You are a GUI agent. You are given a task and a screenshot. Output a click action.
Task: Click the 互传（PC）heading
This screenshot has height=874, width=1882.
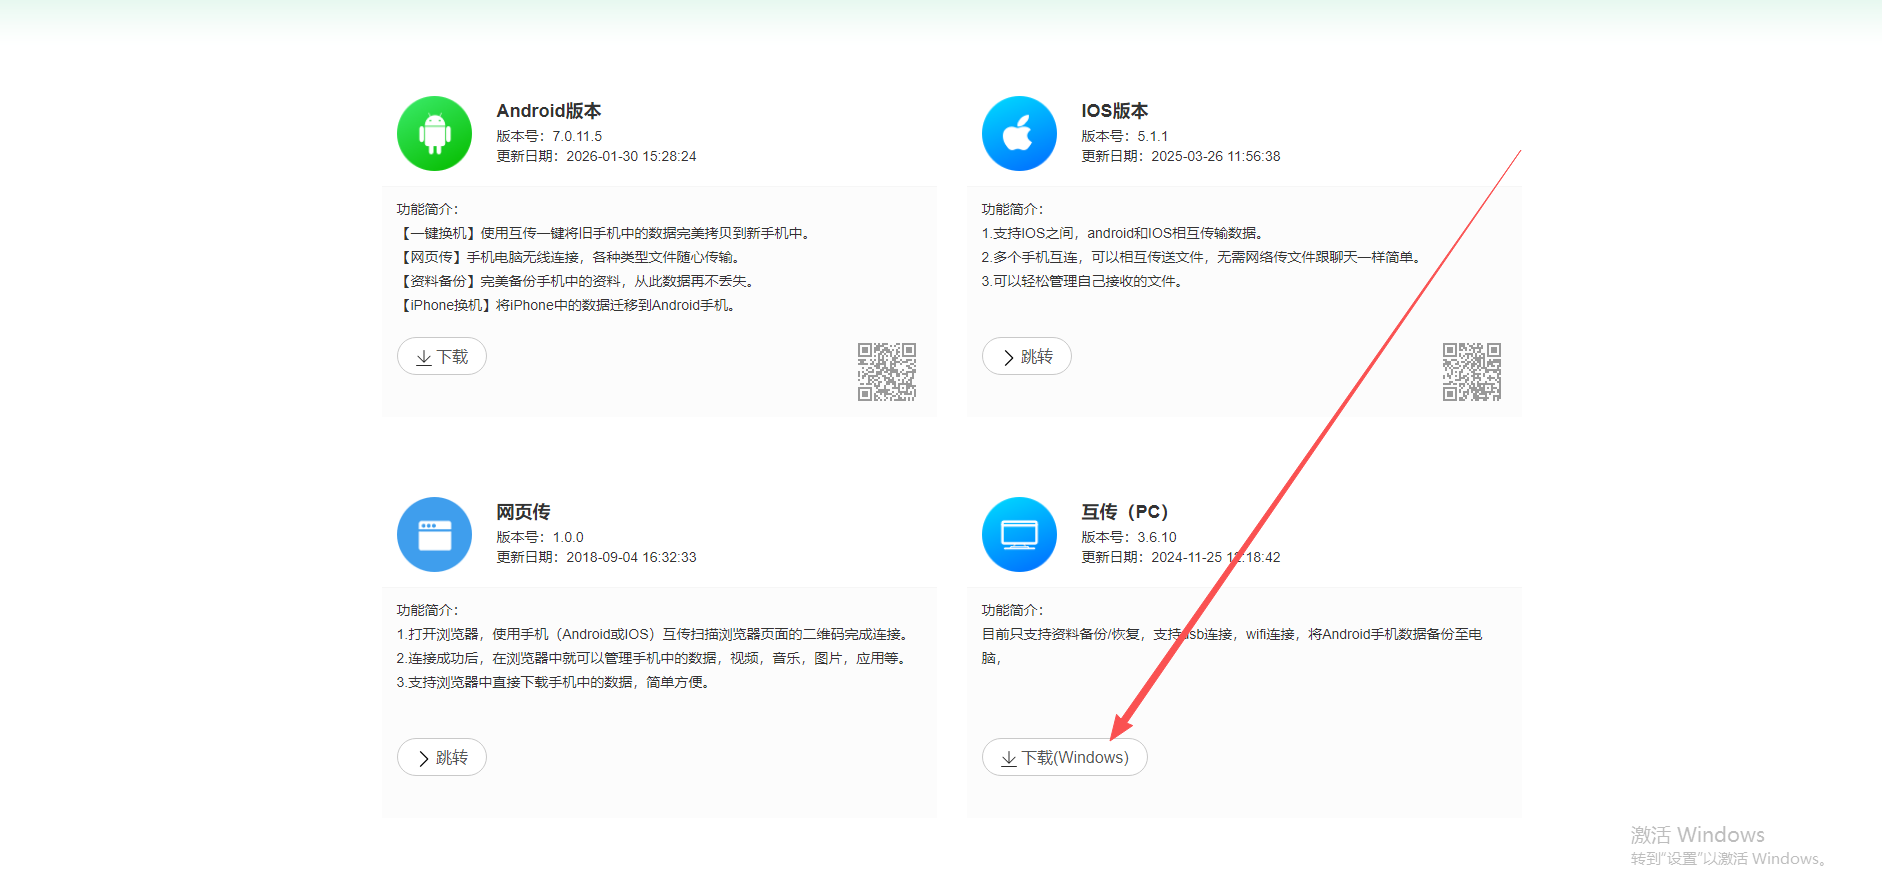click(1125, 512)
